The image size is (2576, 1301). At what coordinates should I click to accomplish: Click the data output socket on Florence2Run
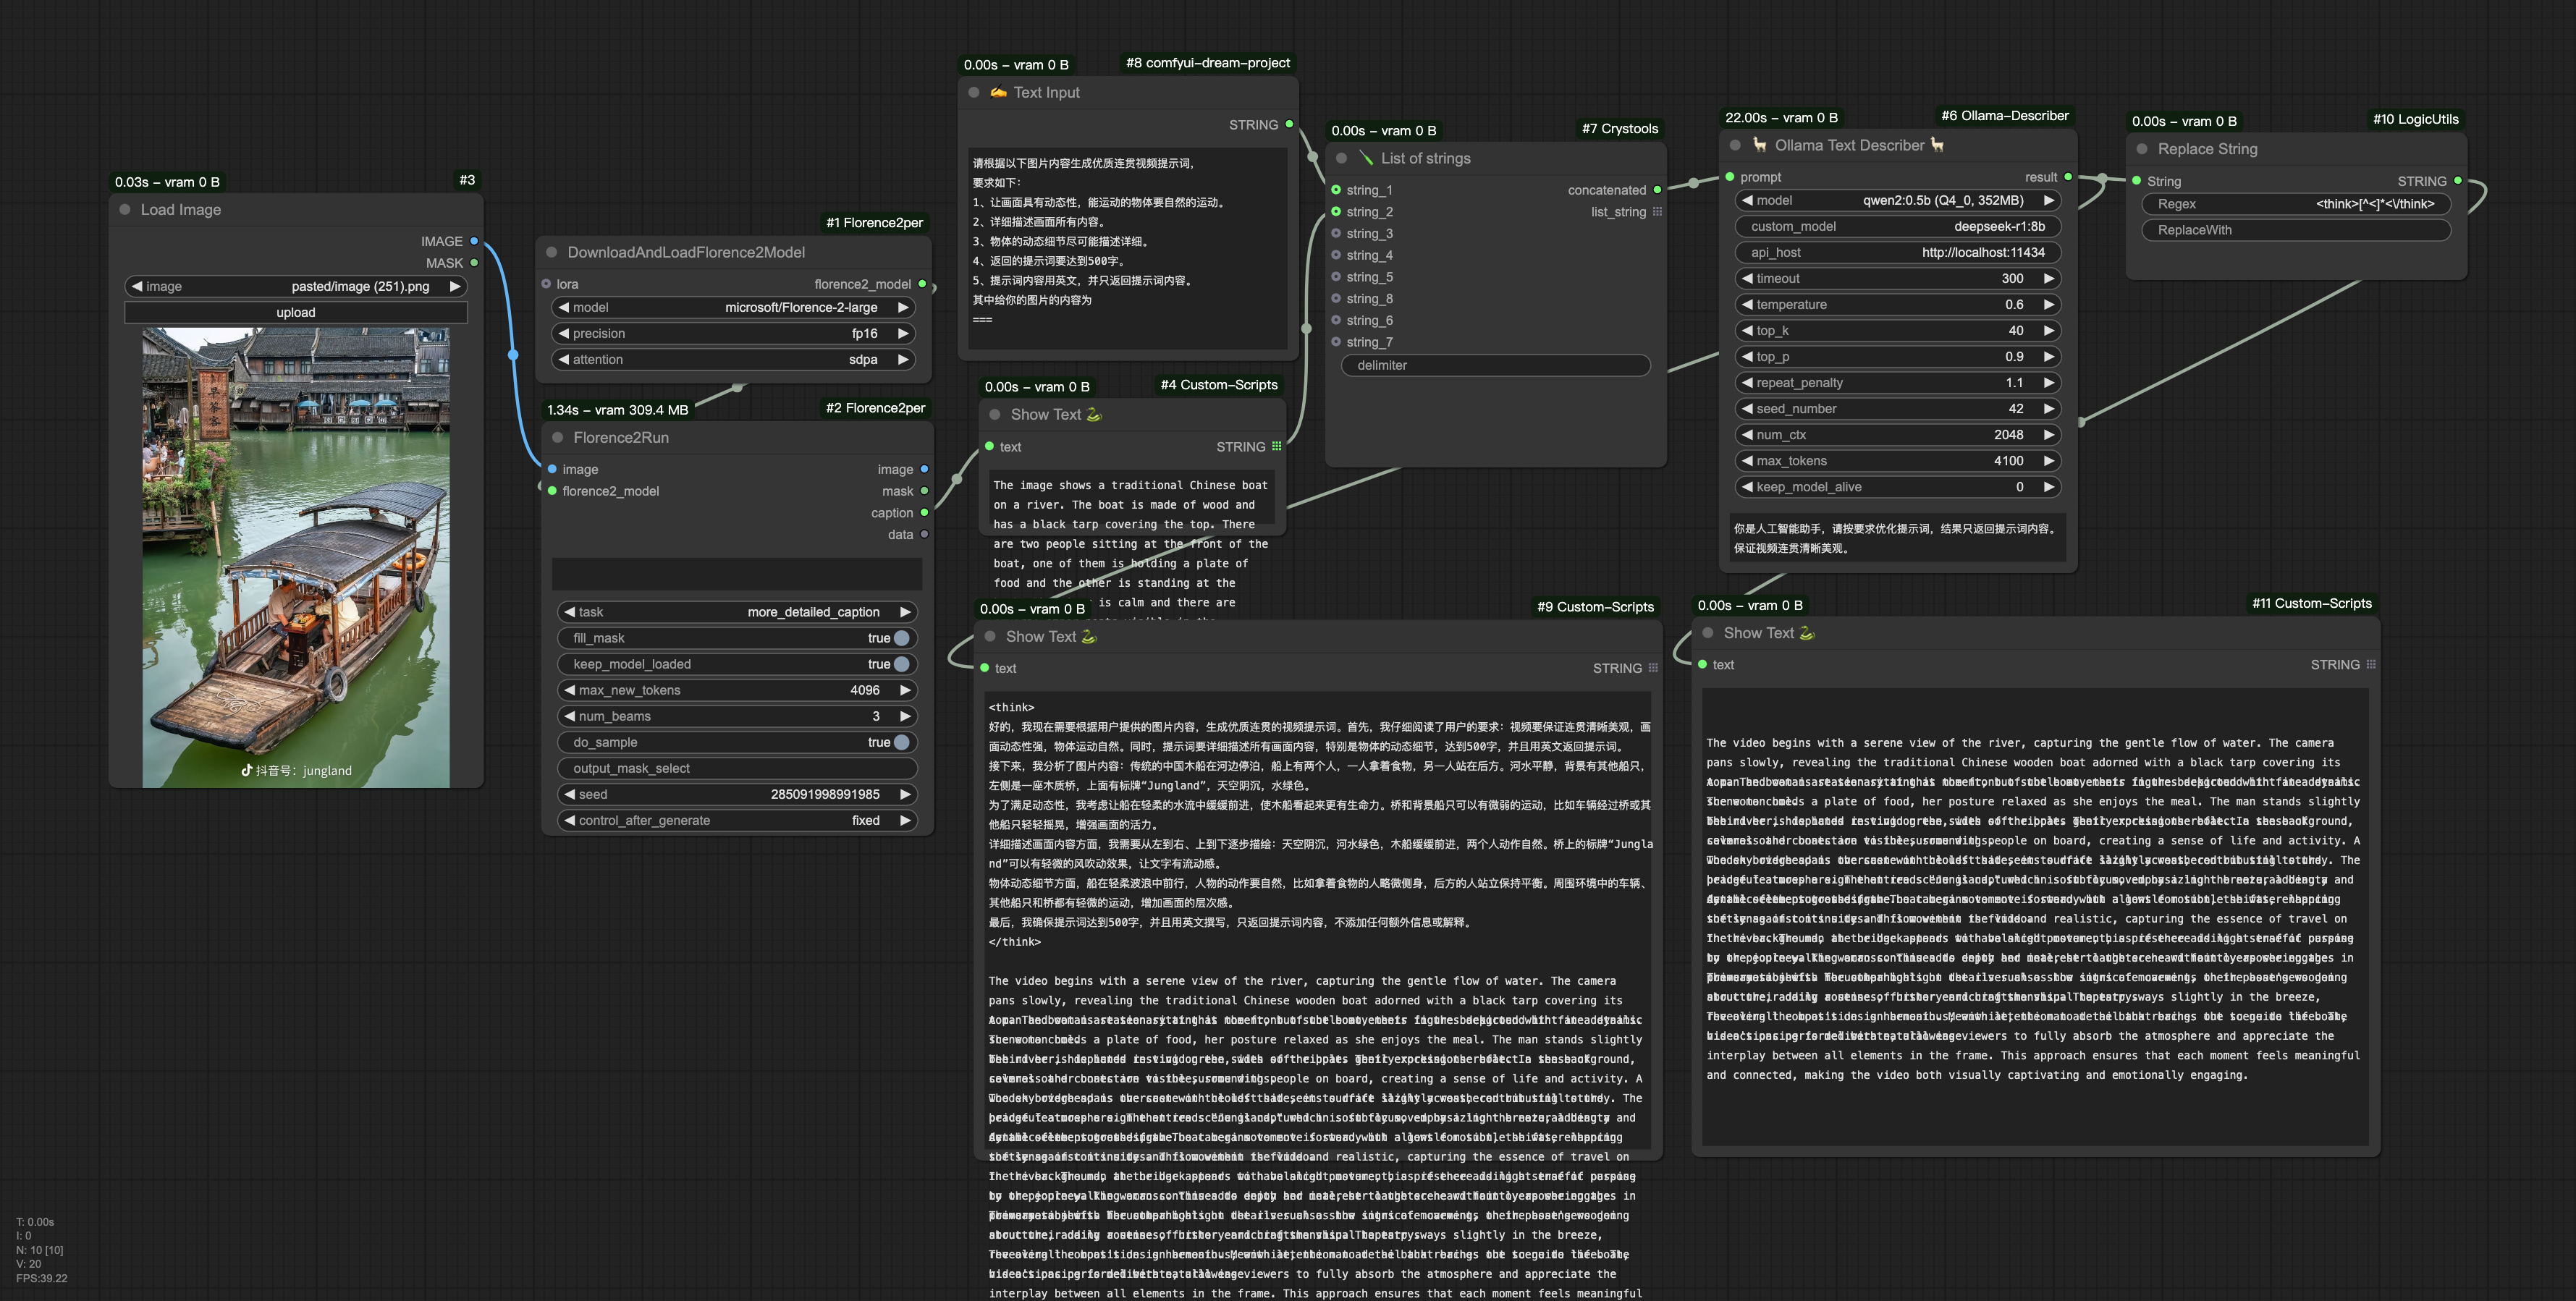point(924,535)
